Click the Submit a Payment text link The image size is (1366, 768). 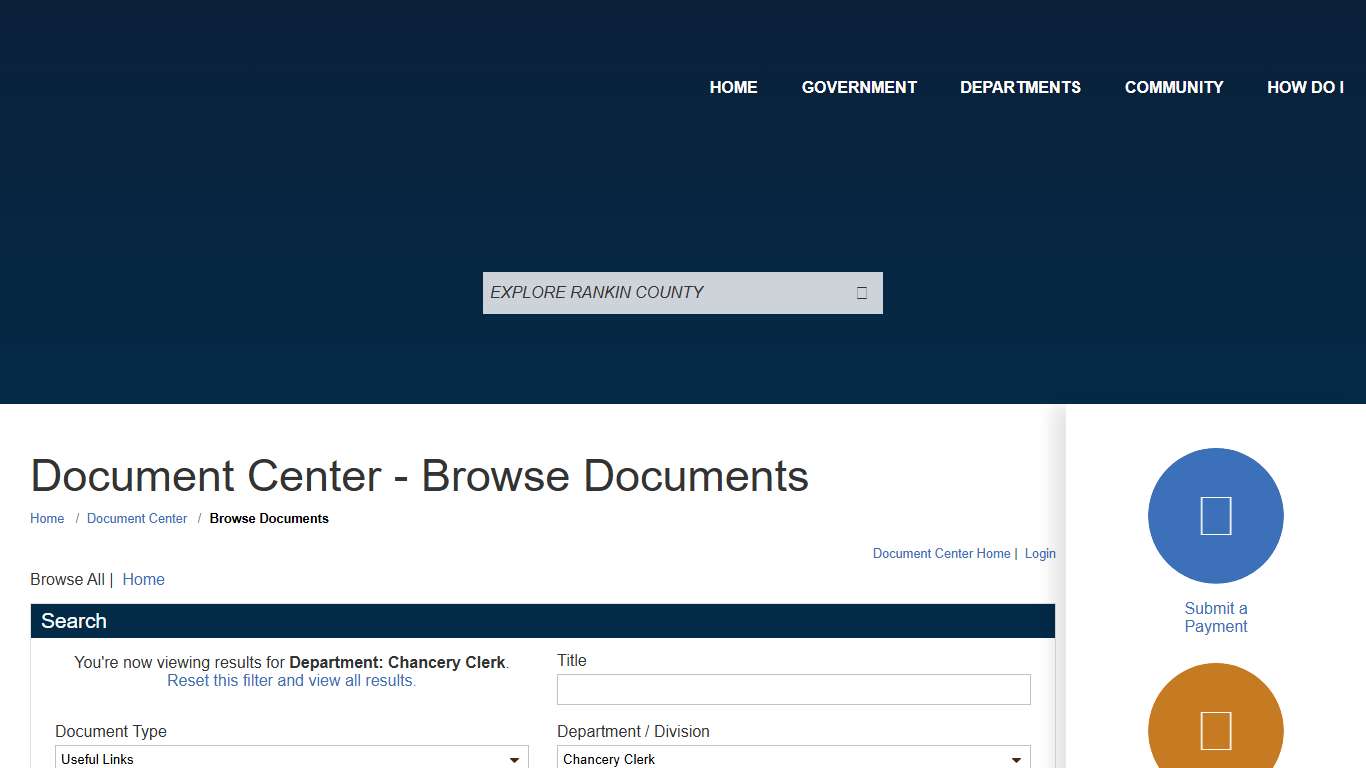1215,617
